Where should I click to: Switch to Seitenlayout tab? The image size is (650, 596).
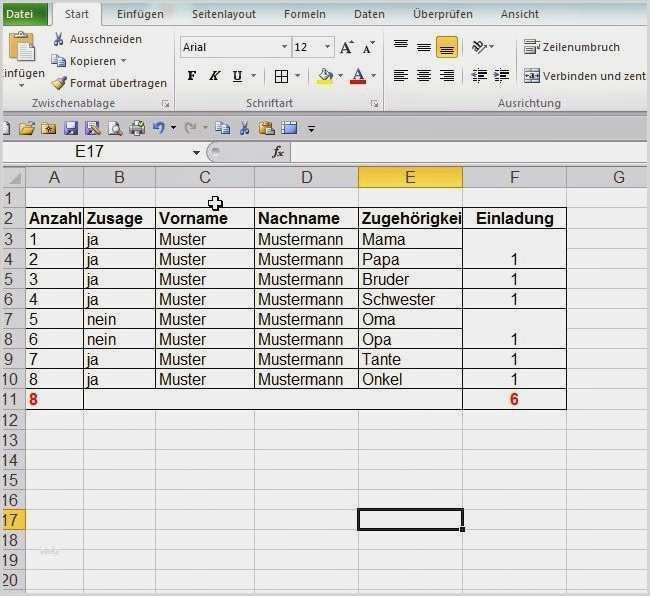click(x=224, y=14)
